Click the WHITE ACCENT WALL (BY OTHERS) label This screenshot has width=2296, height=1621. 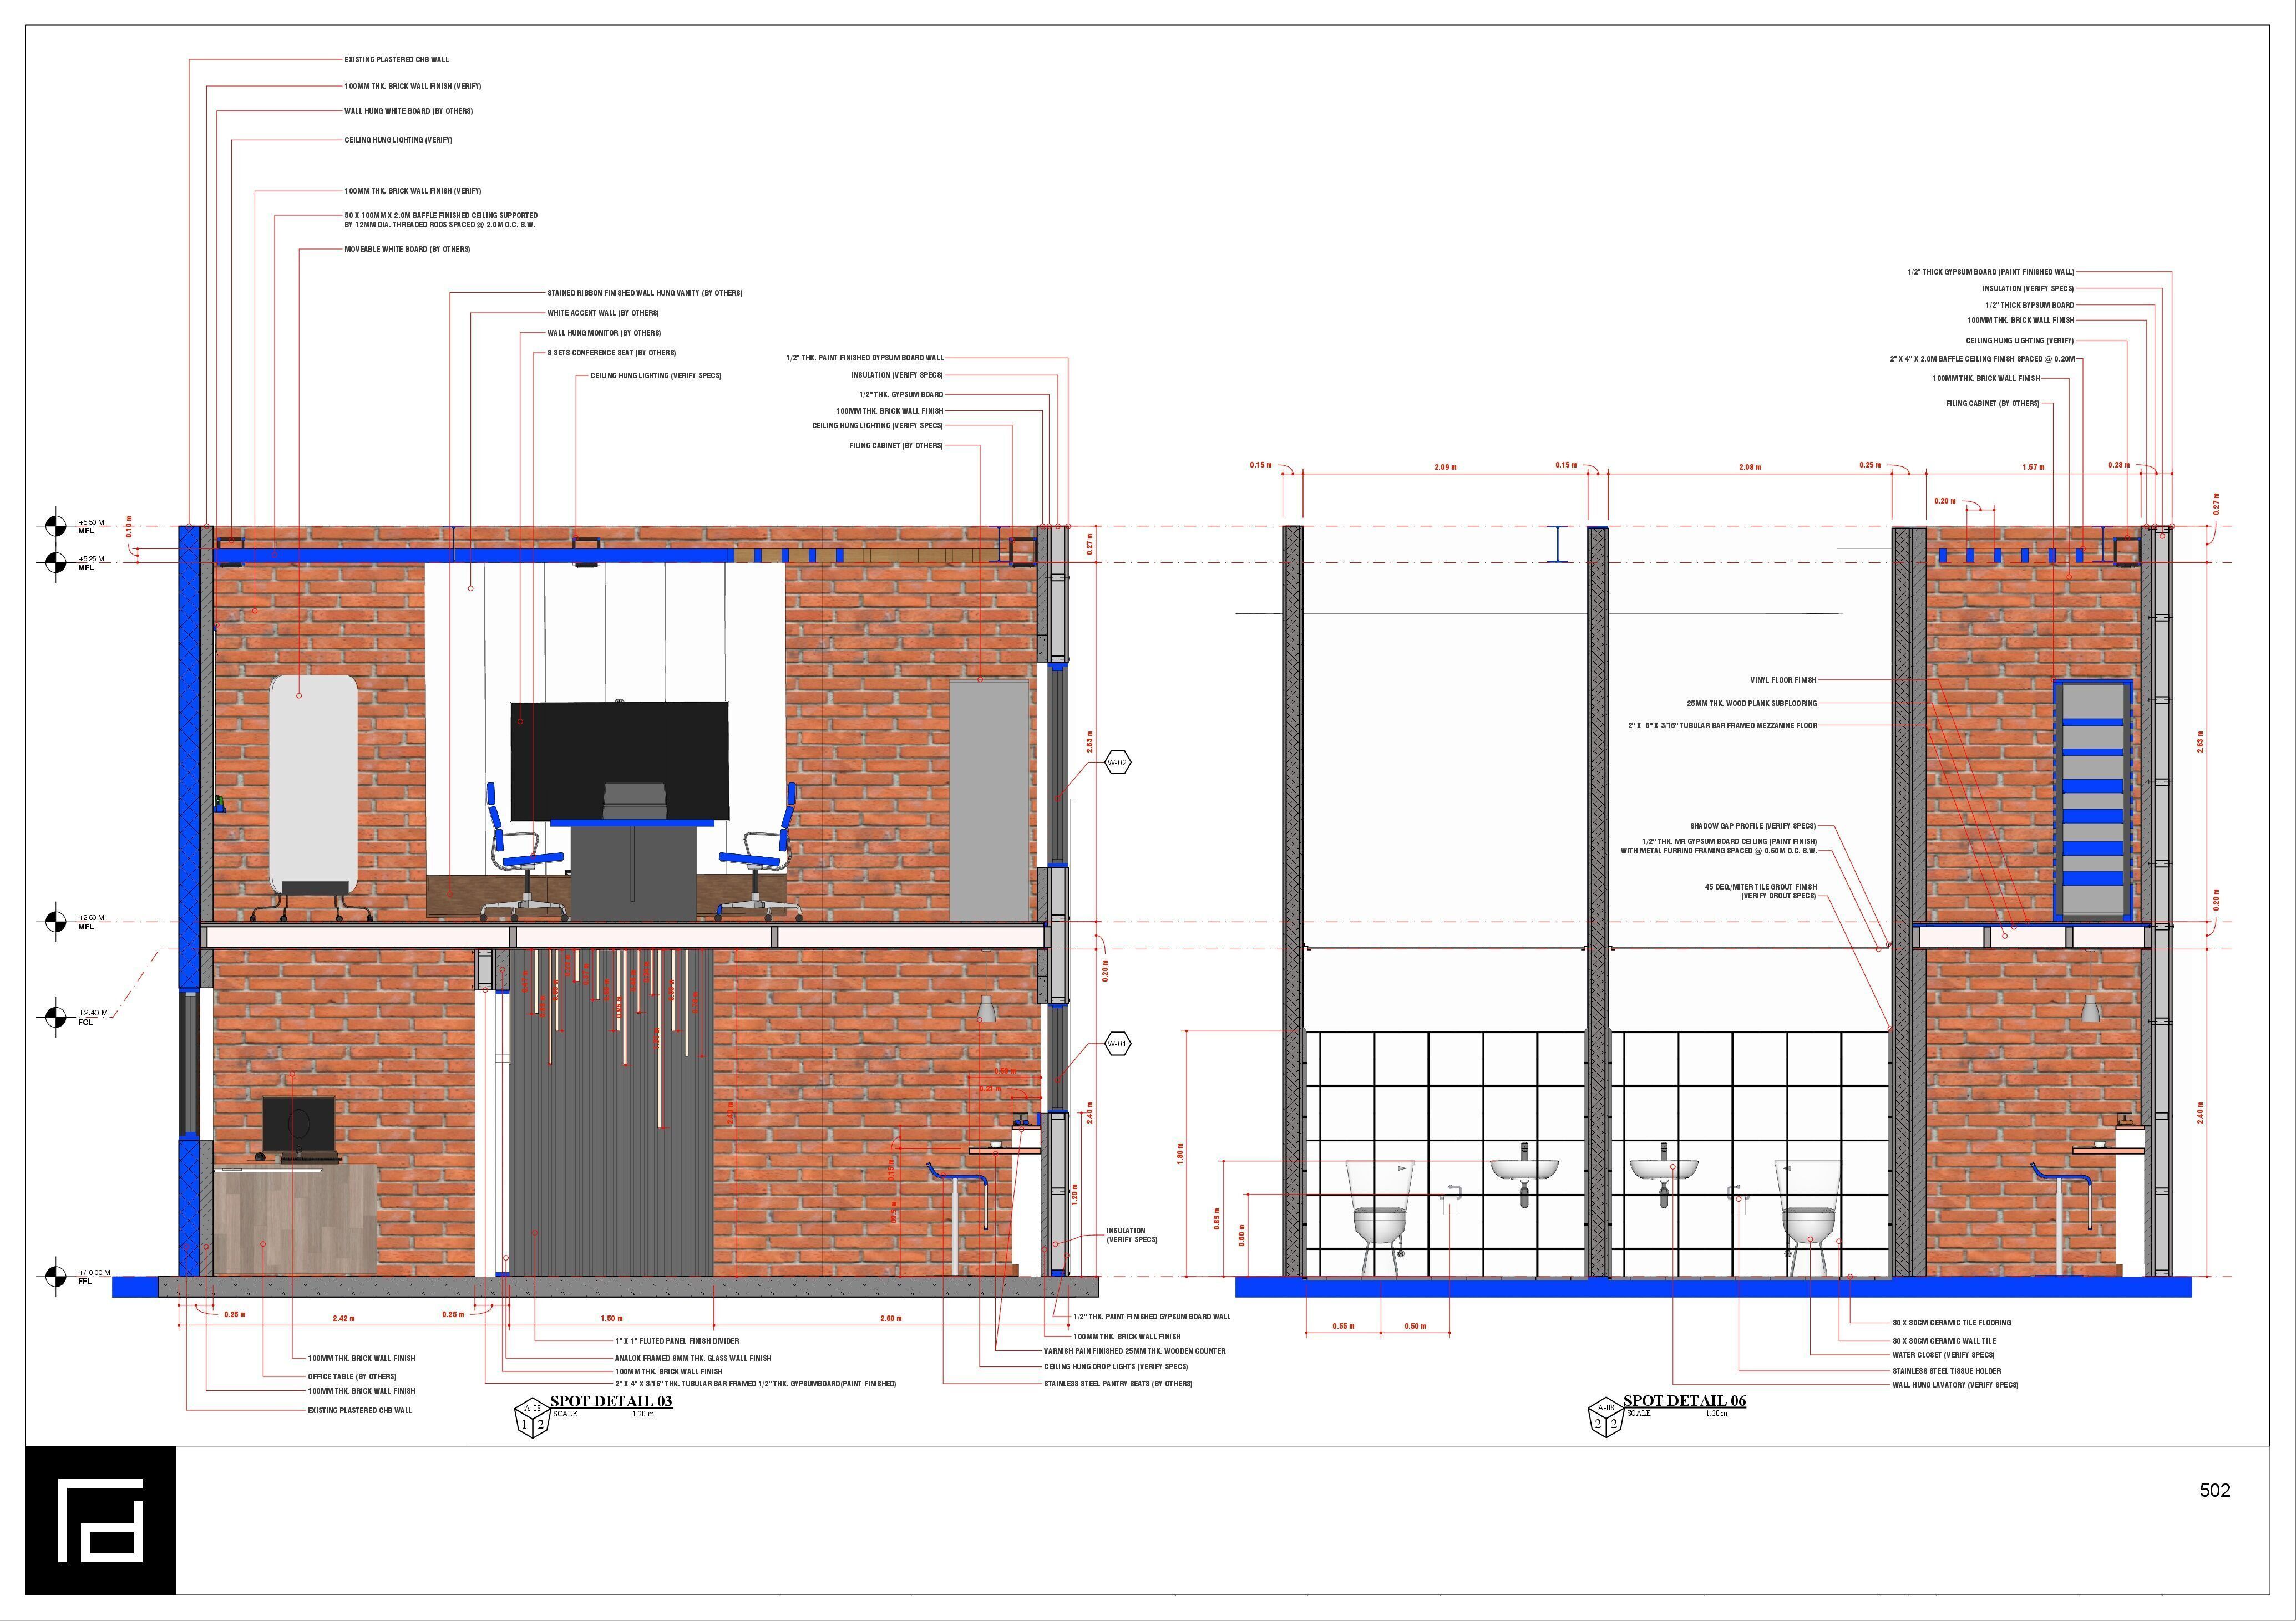[603, 313]
